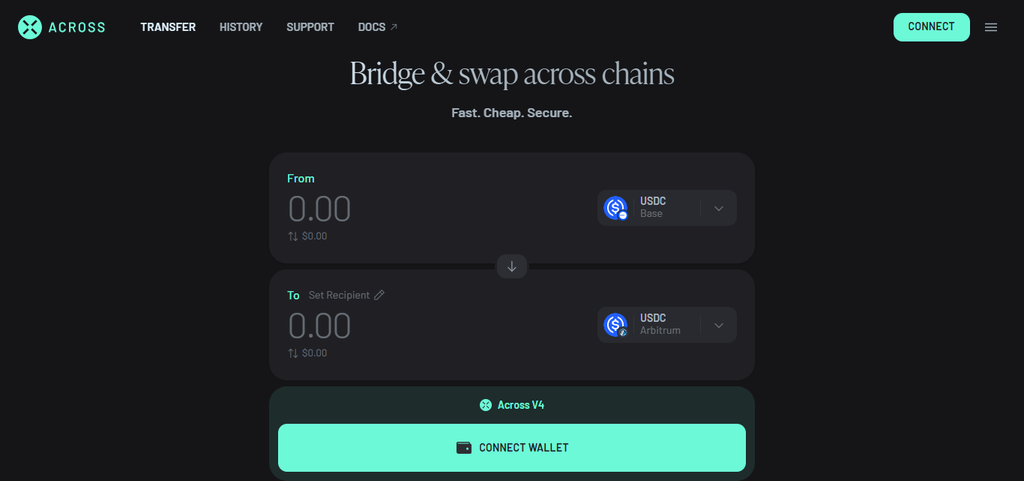Expand the To token chevron dropdown

click(x=718, y=326)
